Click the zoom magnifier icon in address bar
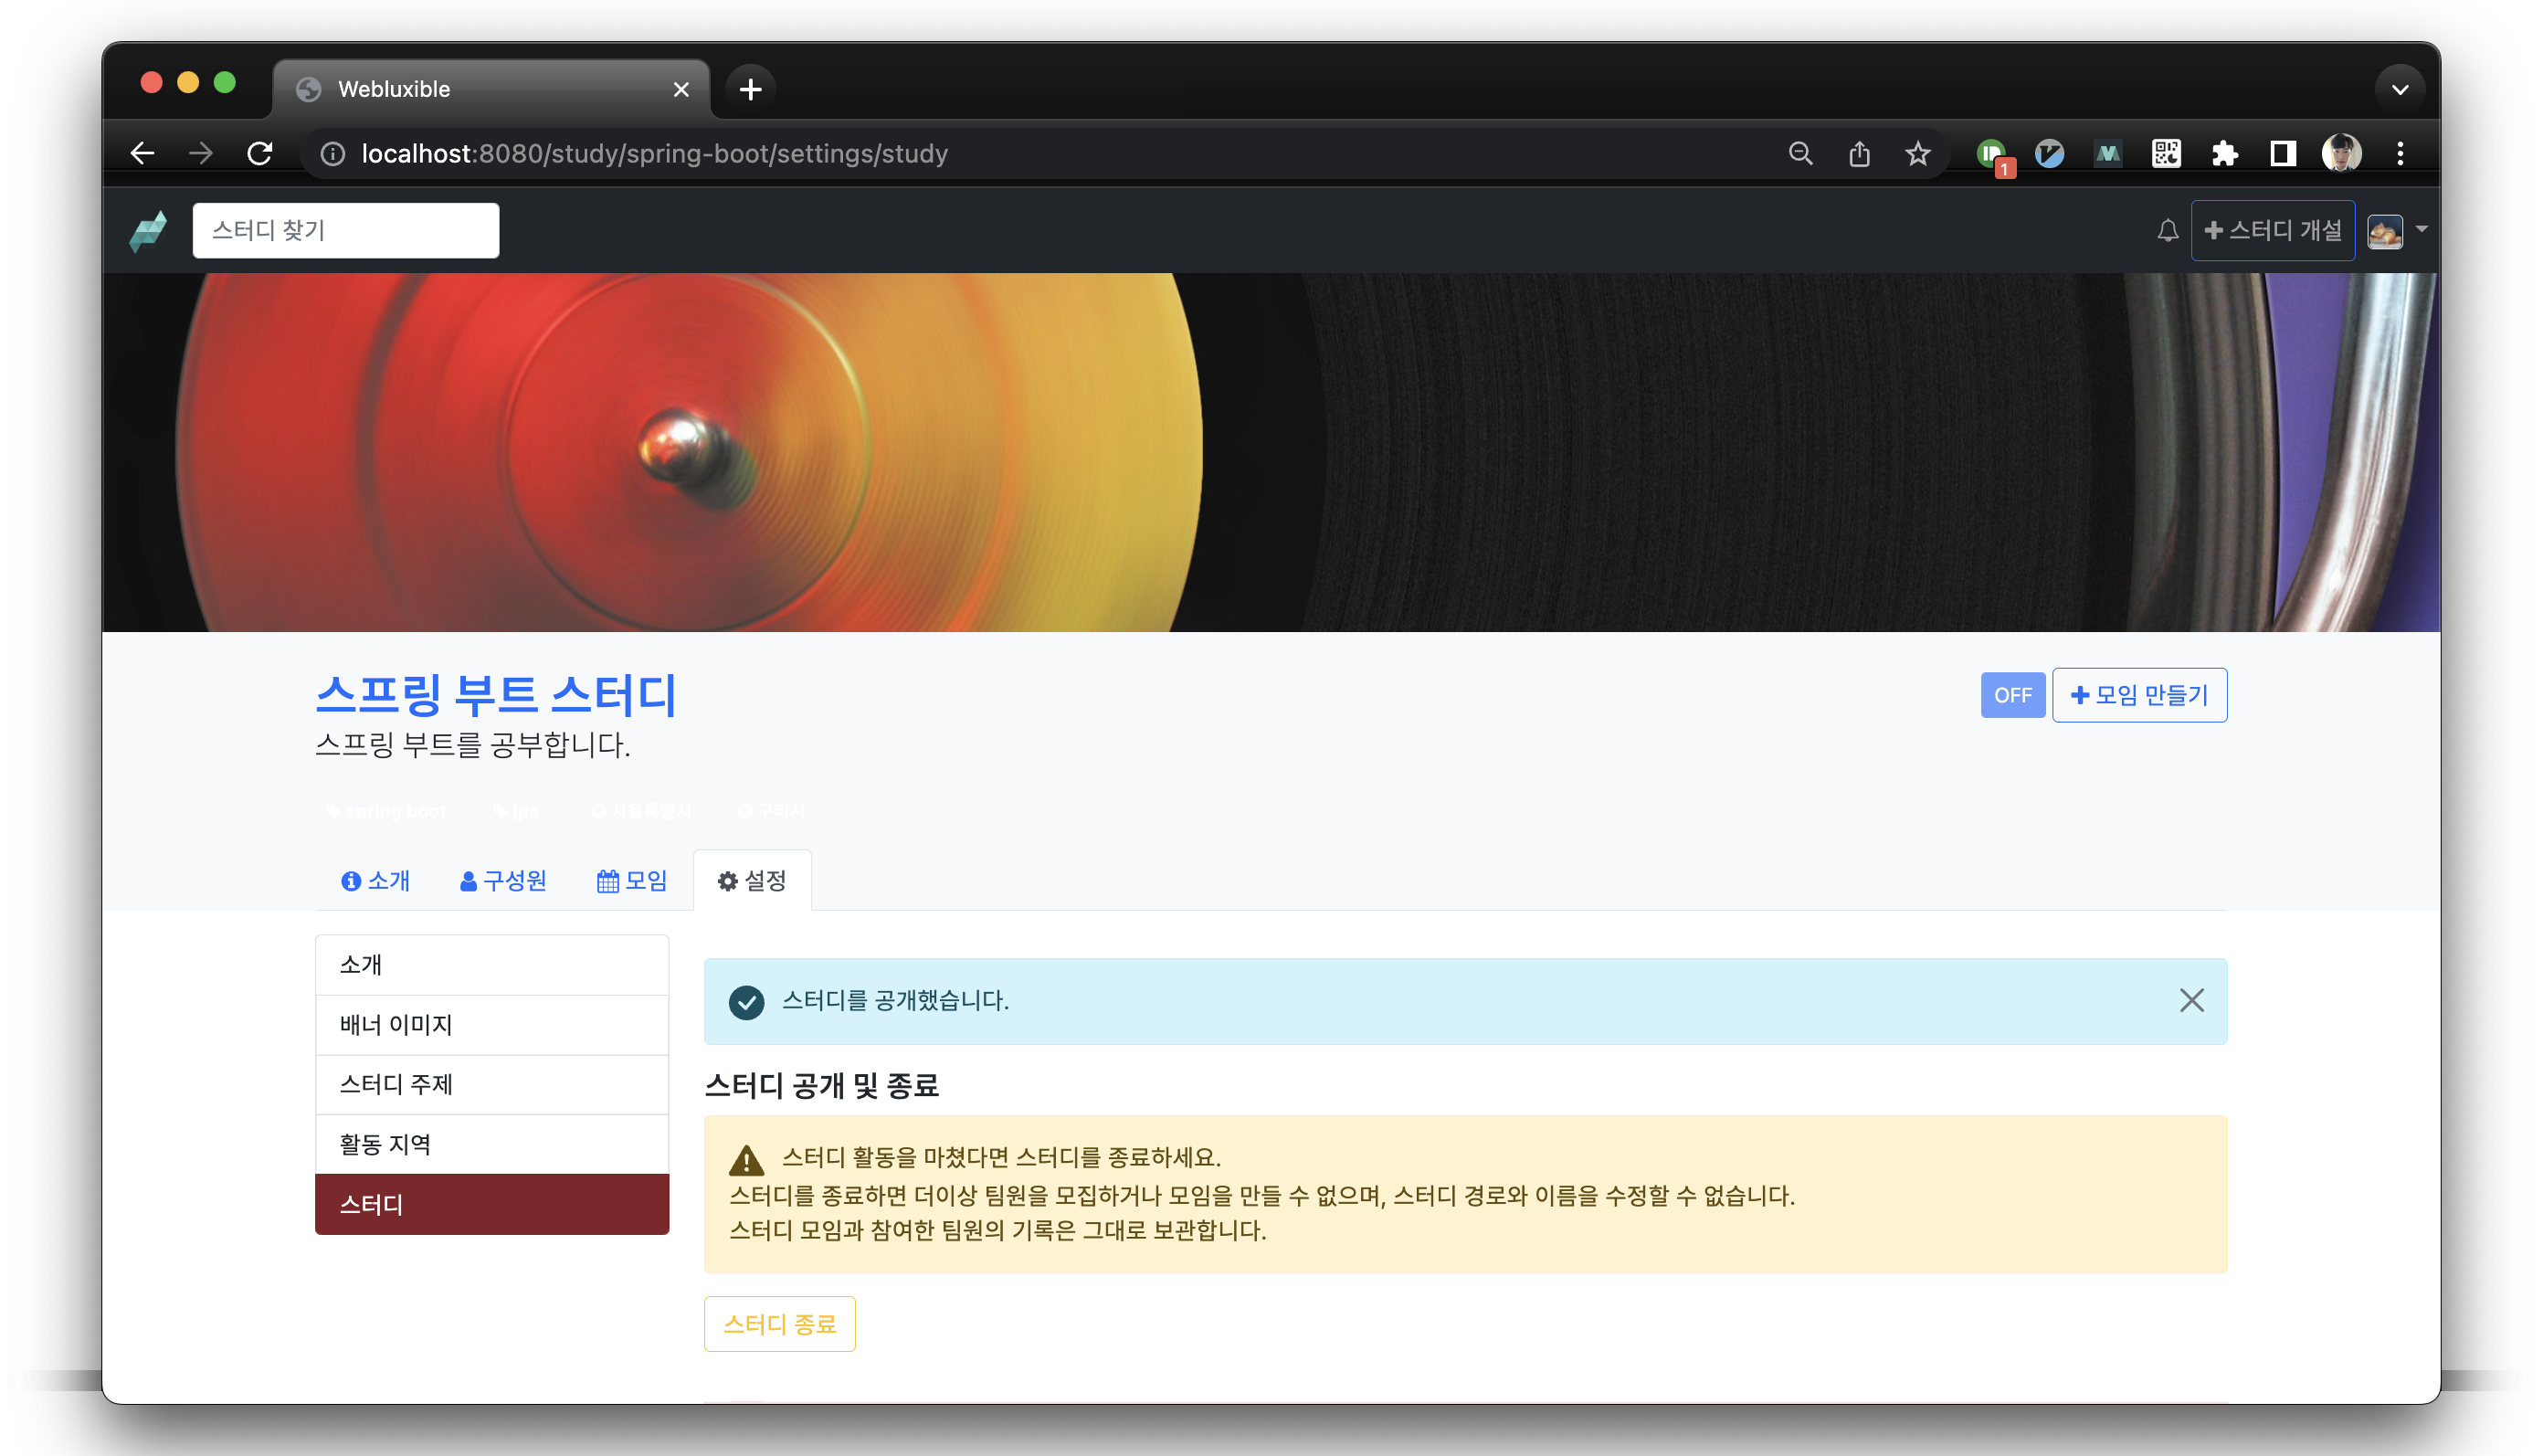Image resolution: width=2543 pixels, height=1456 pixels. tap(1800, 153)
